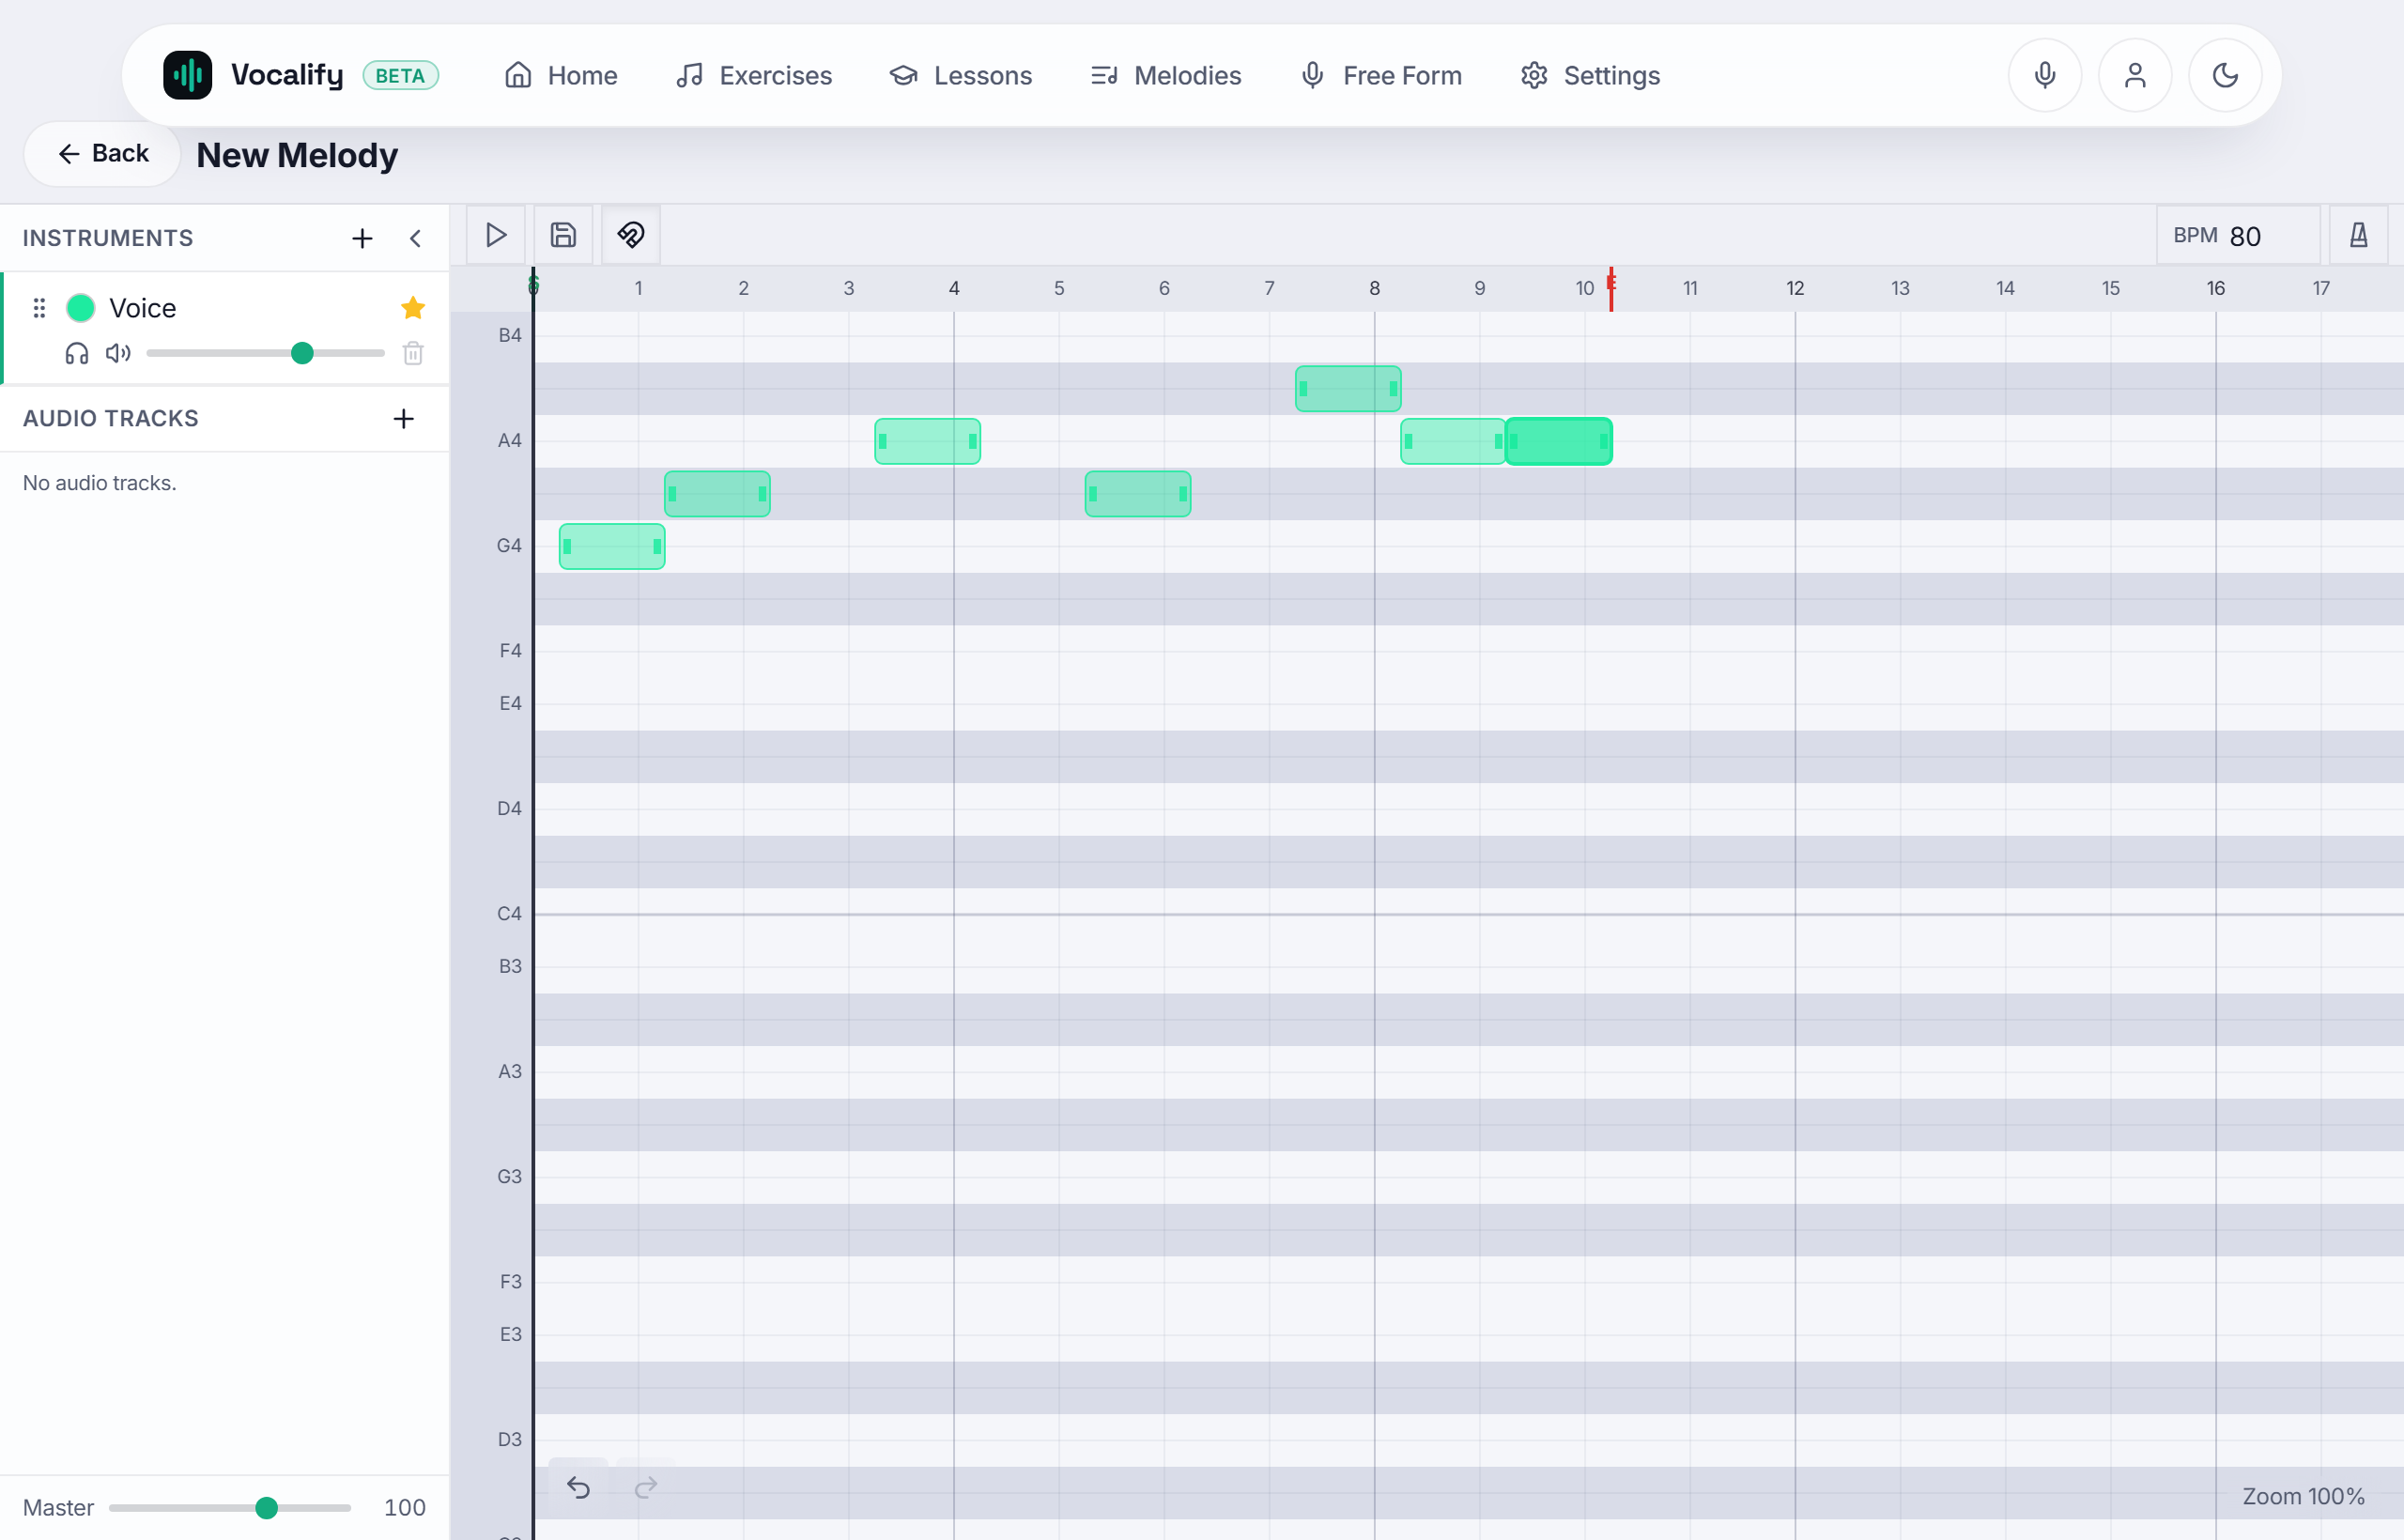Click the B4 pitch label
This screenshot has width=2404, height=1540.
tap(509, 336)
